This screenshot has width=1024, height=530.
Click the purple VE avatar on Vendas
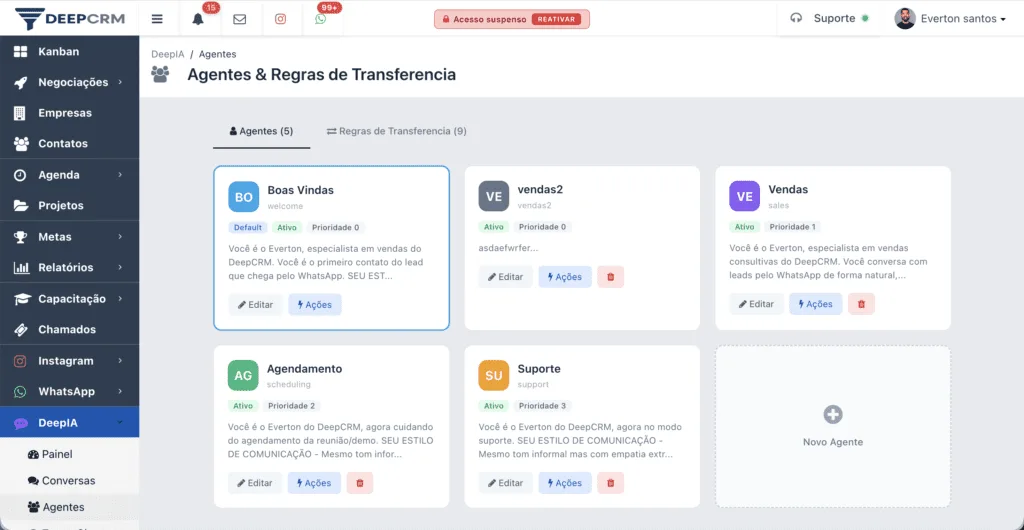(x=744, y=196)
